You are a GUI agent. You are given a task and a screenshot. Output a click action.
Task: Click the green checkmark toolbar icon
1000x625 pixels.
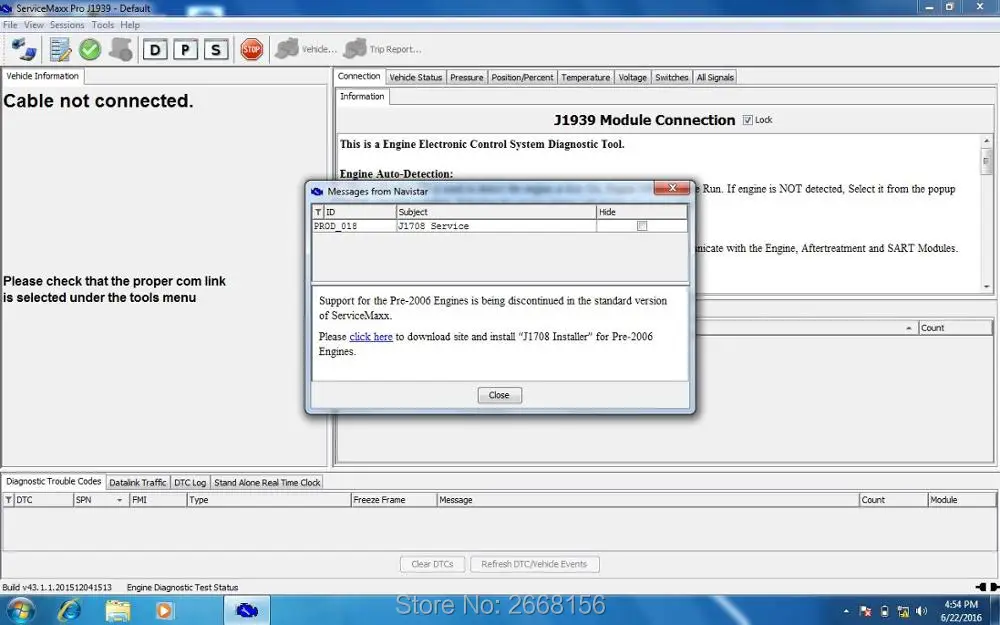[90, 49]
